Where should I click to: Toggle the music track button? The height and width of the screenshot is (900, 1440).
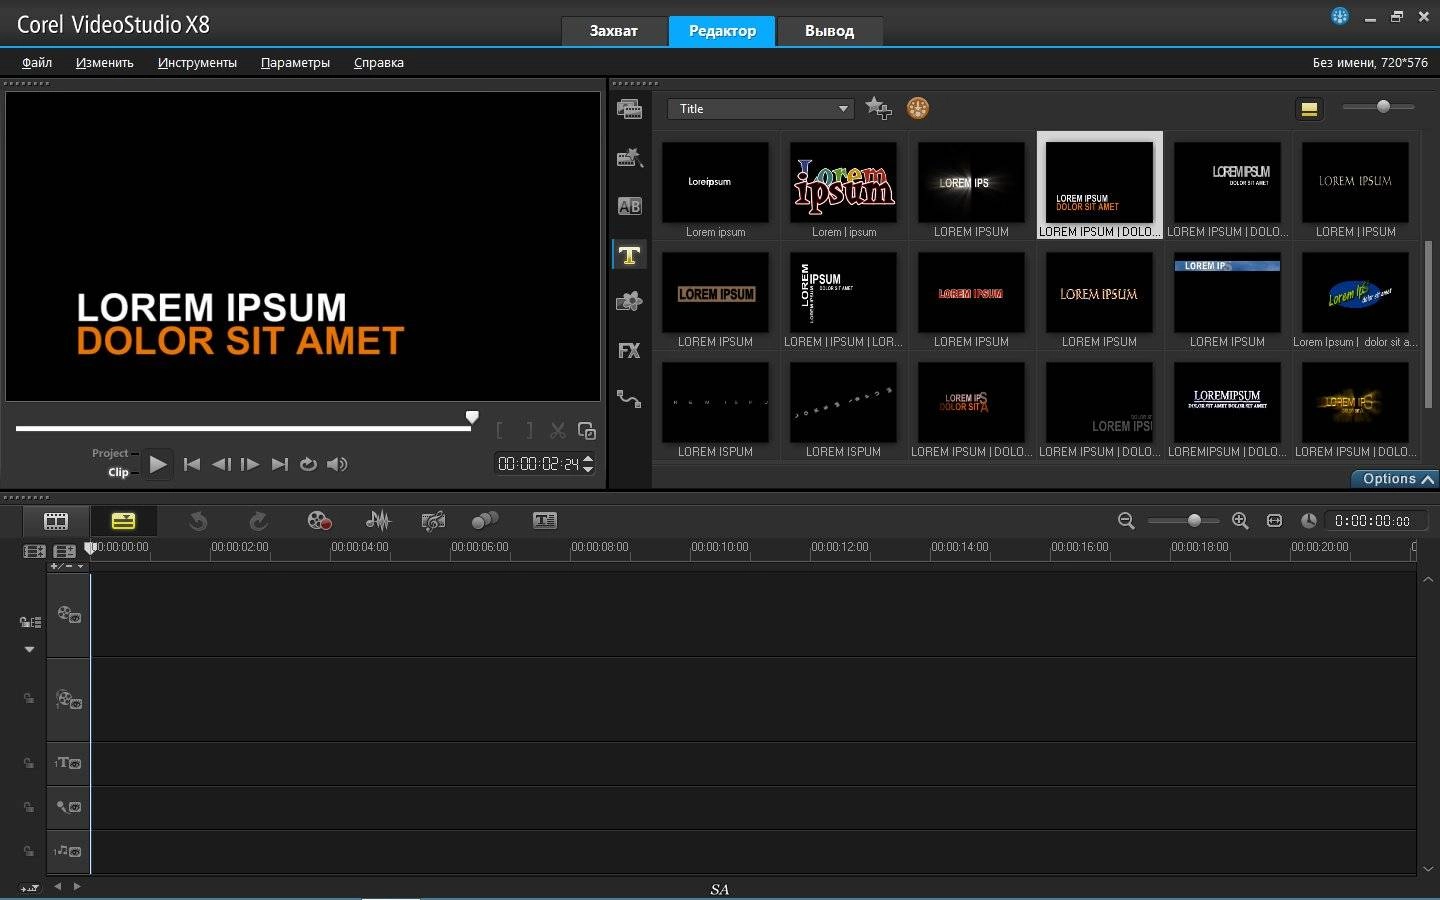point(68,851)
